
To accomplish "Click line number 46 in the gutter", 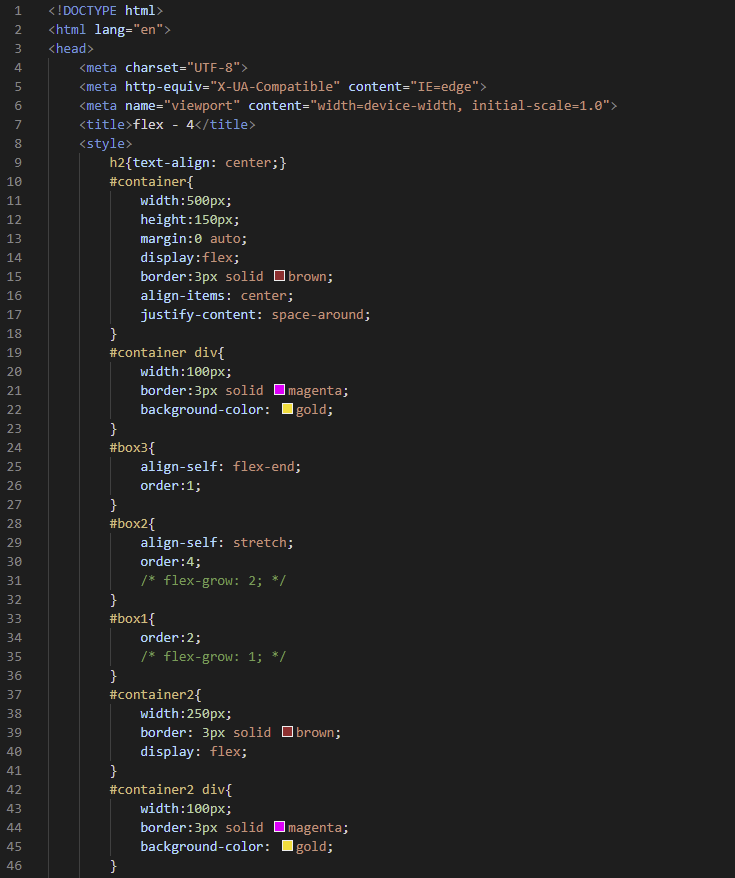I will [x=15, y=866].
